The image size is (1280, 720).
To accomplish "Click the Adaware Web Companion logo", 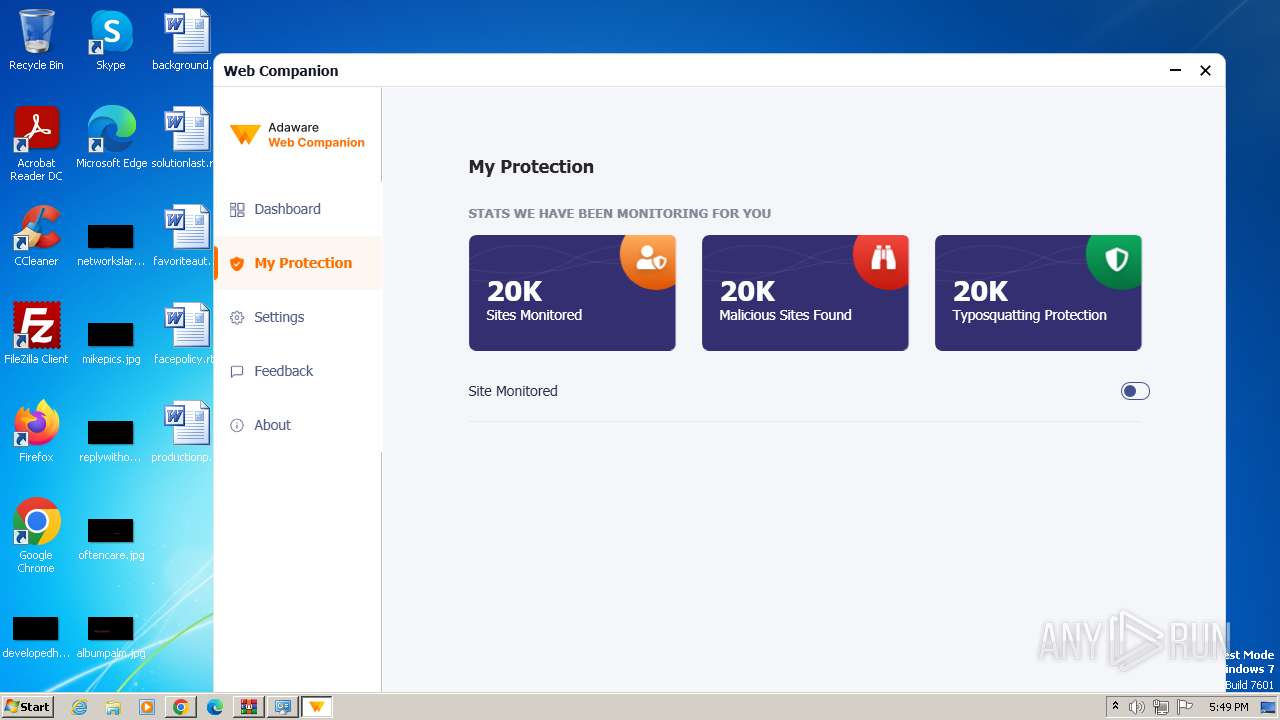I will [297, 135].
